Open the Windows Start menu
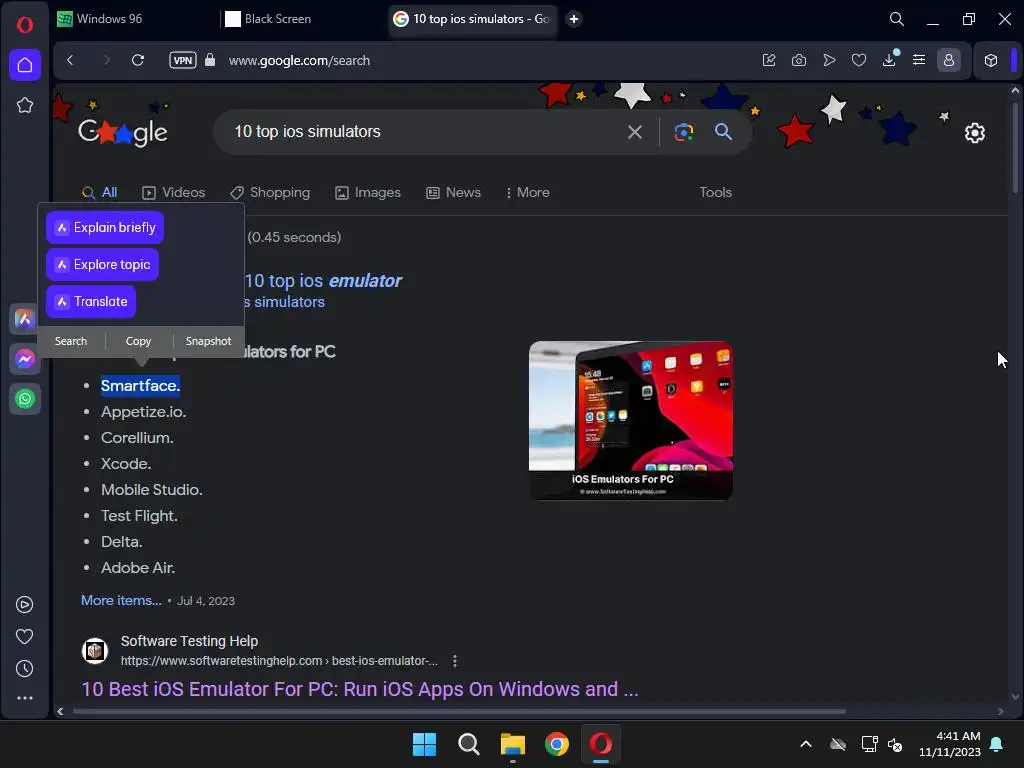 424,744
